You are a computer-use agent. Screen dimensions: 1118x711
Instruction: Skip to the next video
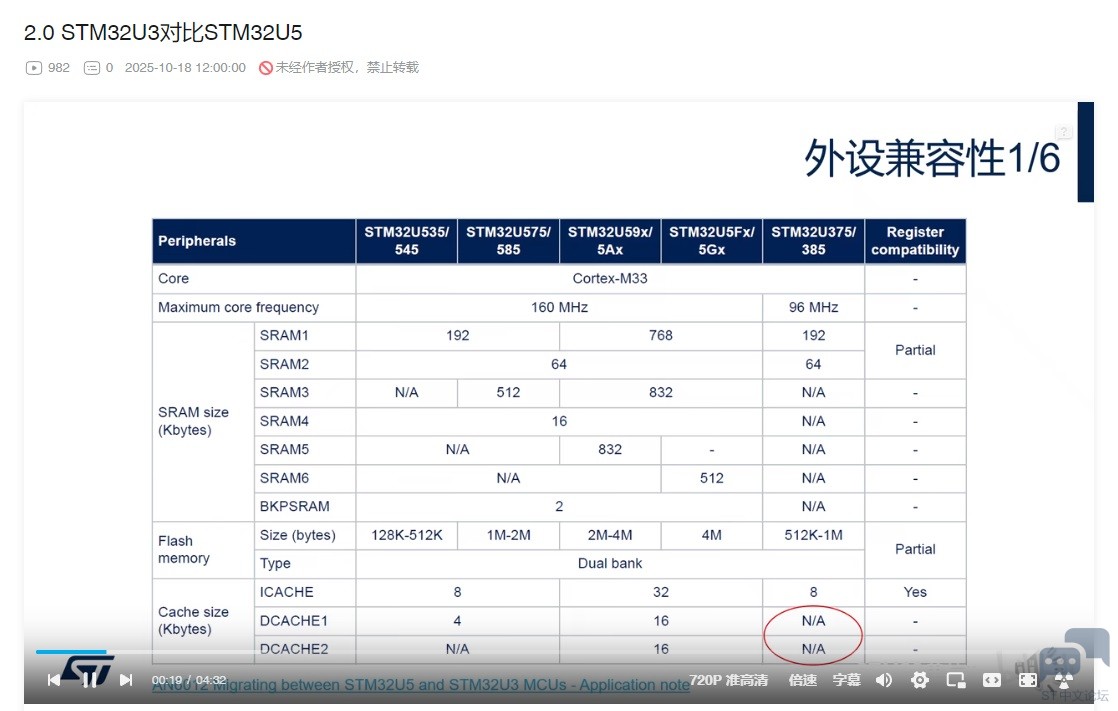click(x=126, y=680)
